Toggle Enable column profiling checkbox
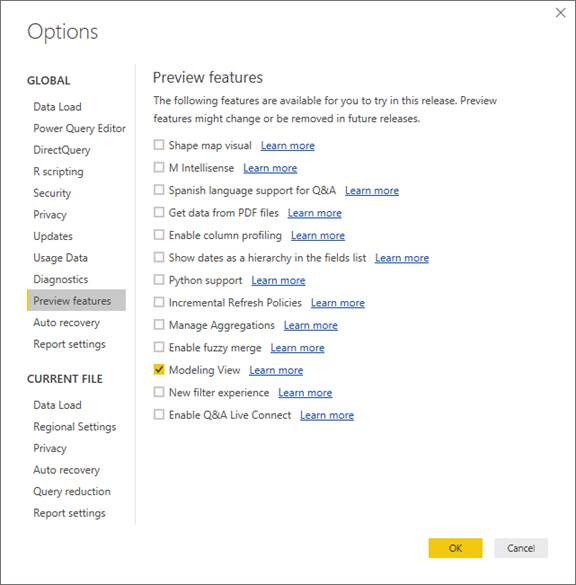The image size is (576, 585). point(159,235)
